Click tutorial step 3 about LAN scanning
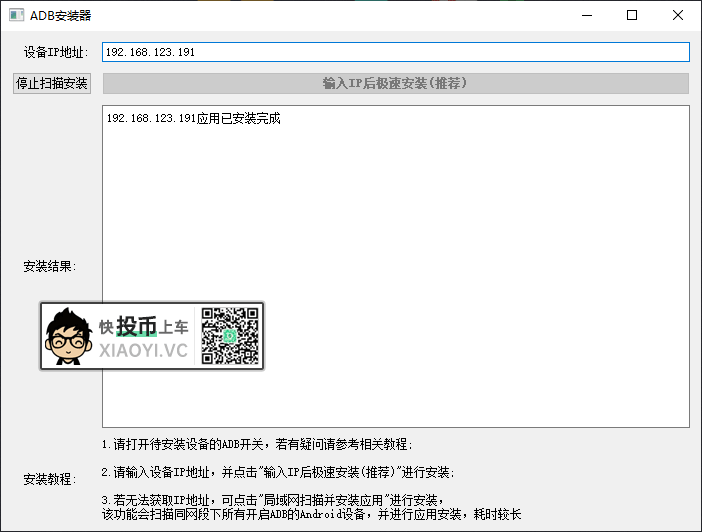702x532 pixels. coord(273,500)
